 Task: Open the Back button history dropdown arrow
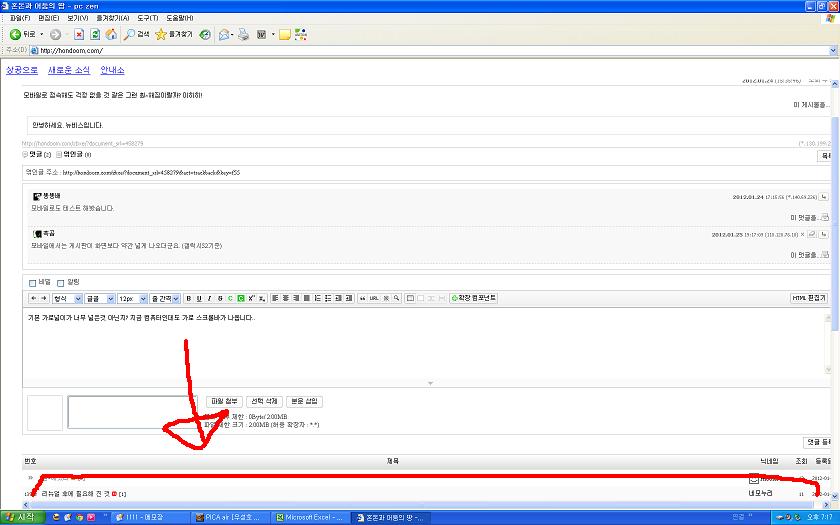42,34
